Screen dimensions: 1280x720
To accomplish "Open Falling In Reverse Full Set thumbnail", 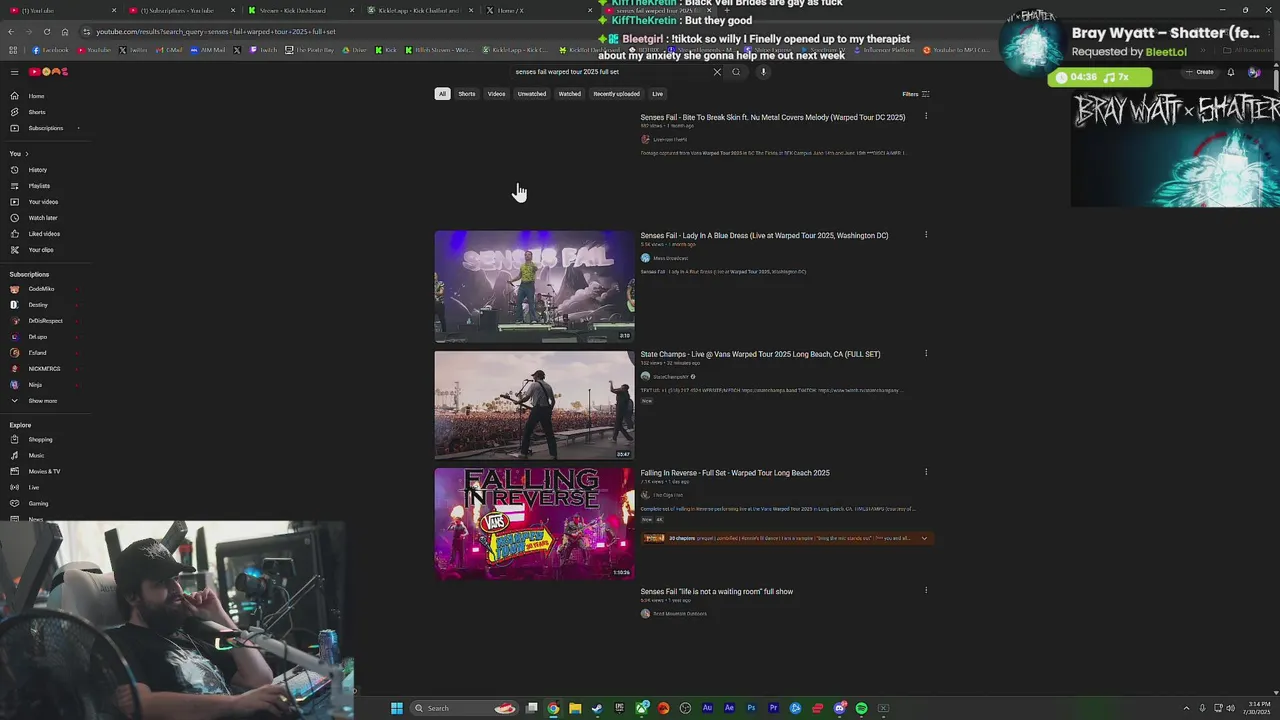I will [x=534, y=524].
